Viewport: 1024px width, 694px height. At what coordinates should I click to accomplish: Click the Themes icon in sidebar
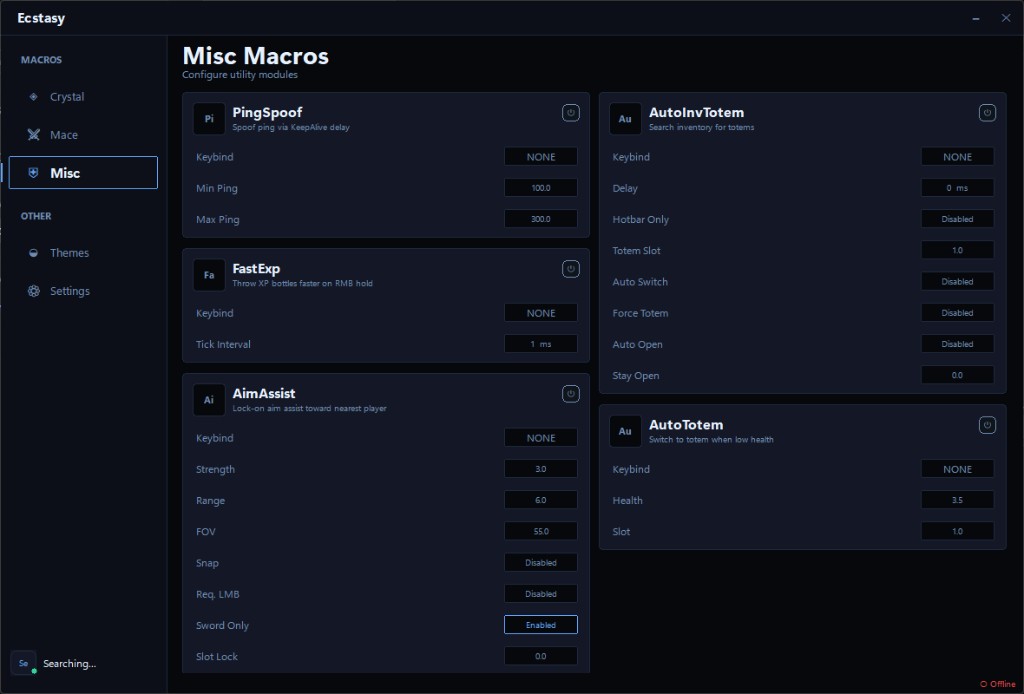pos(33,253)
